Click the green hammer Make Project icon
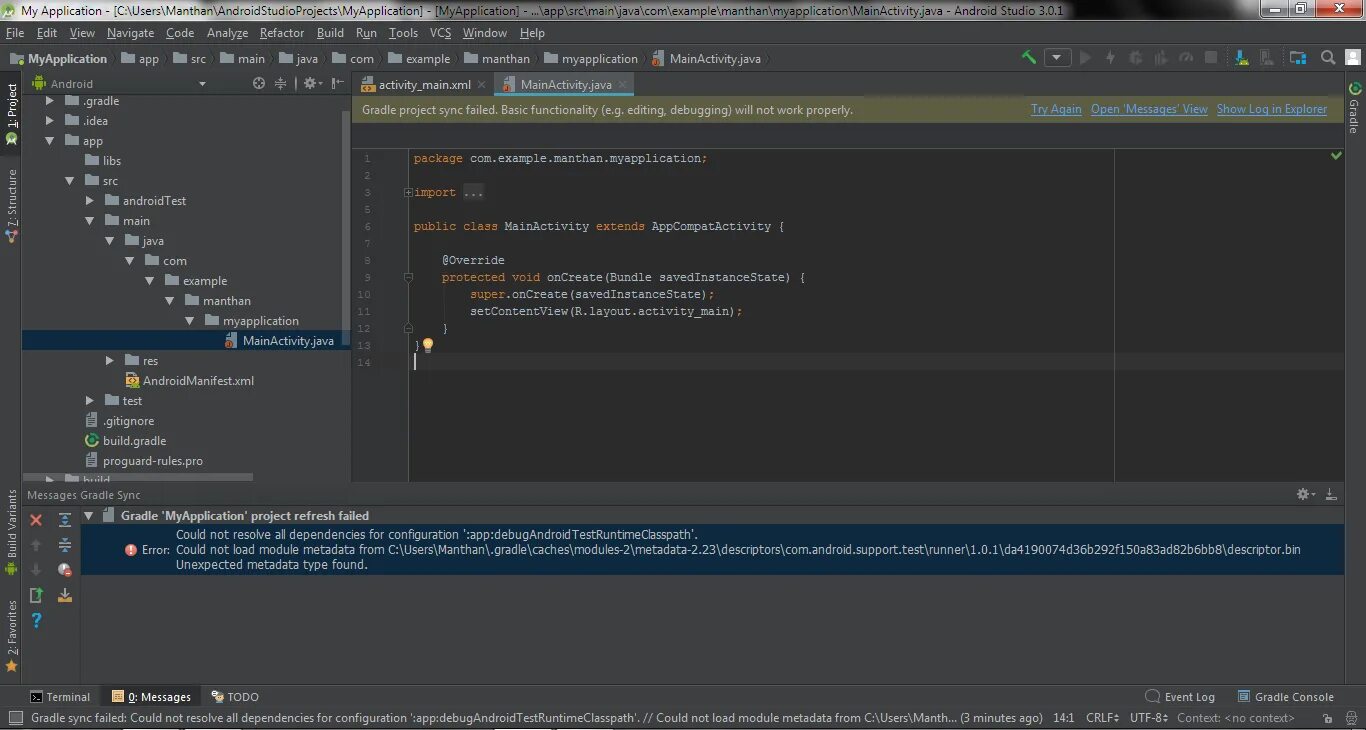 point(1028,58)
